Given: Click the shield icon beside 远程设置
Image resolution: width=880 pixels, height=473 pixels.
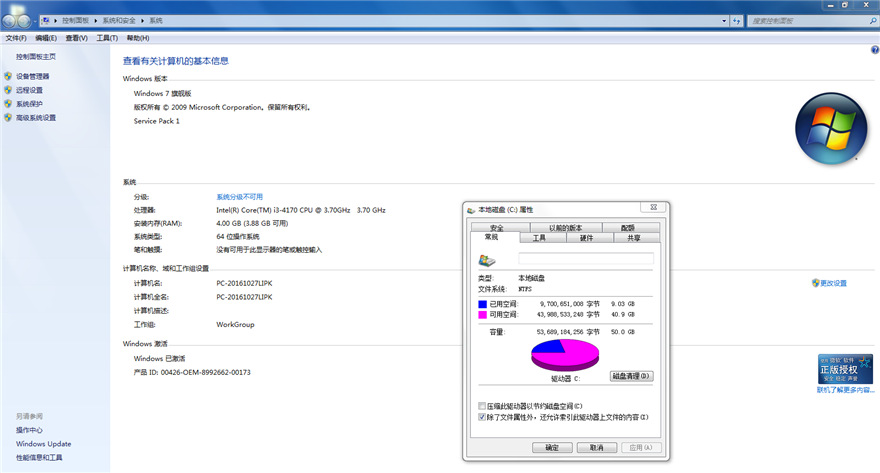Looking at the screenshot, I should pos(8,90).
